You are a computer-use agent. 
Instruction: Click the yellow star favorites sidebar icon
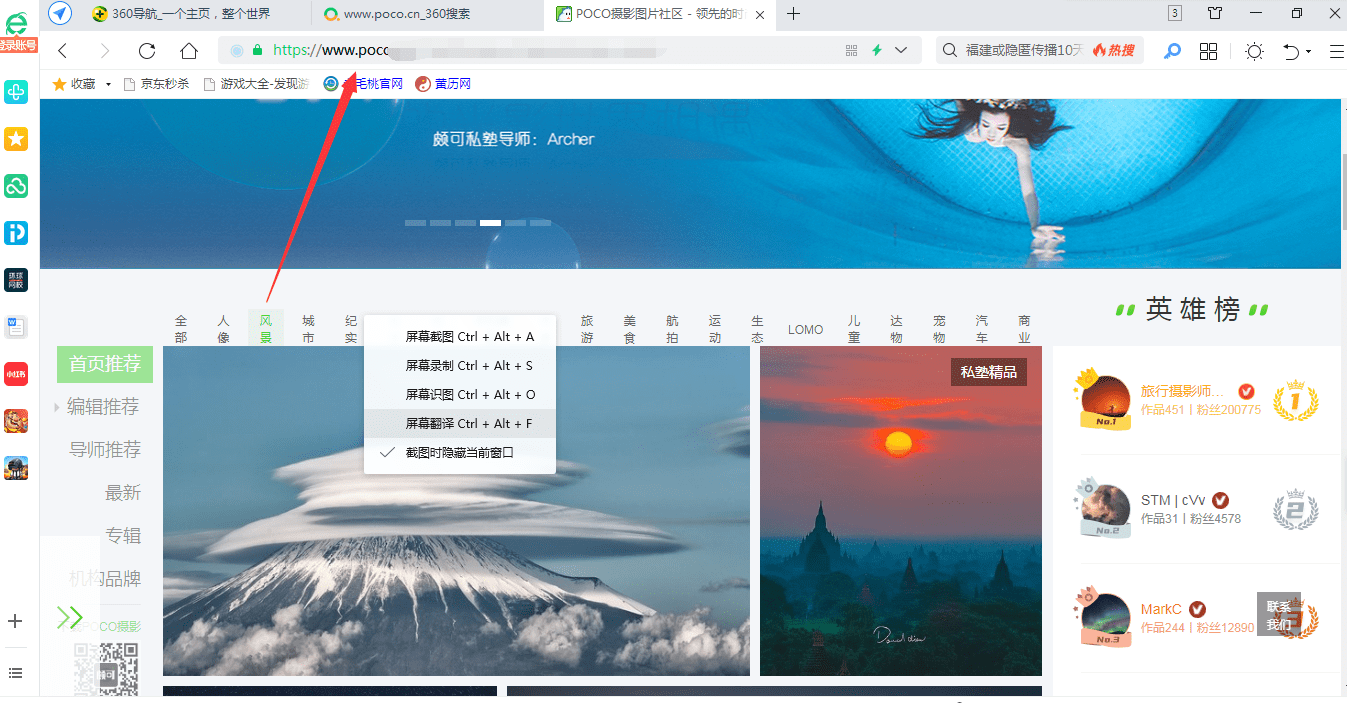[x=16, y=139]
